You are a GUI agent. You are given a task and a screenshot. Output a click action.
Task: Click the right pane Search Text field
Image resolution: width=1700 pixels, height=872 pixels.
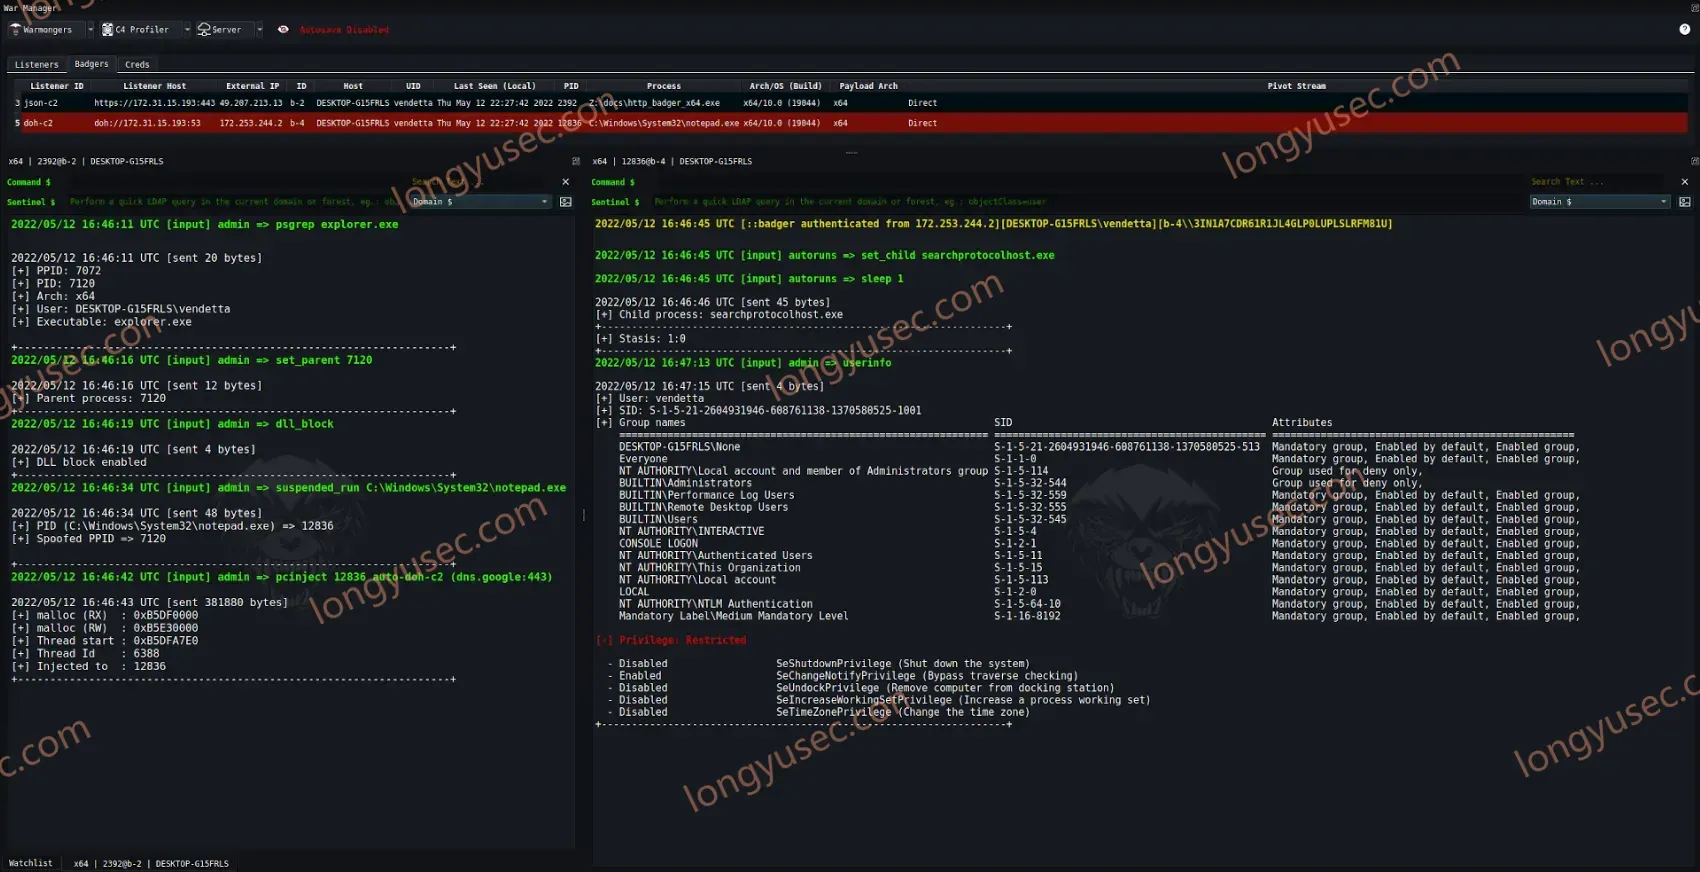(1601, 182)
